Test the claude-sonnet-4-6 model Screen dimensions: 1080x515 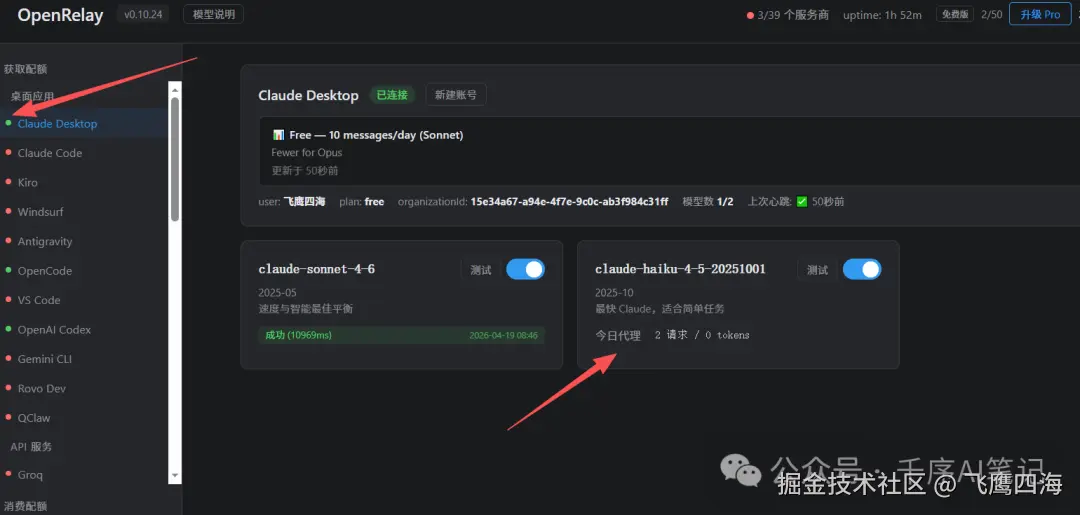click(481, 270)
